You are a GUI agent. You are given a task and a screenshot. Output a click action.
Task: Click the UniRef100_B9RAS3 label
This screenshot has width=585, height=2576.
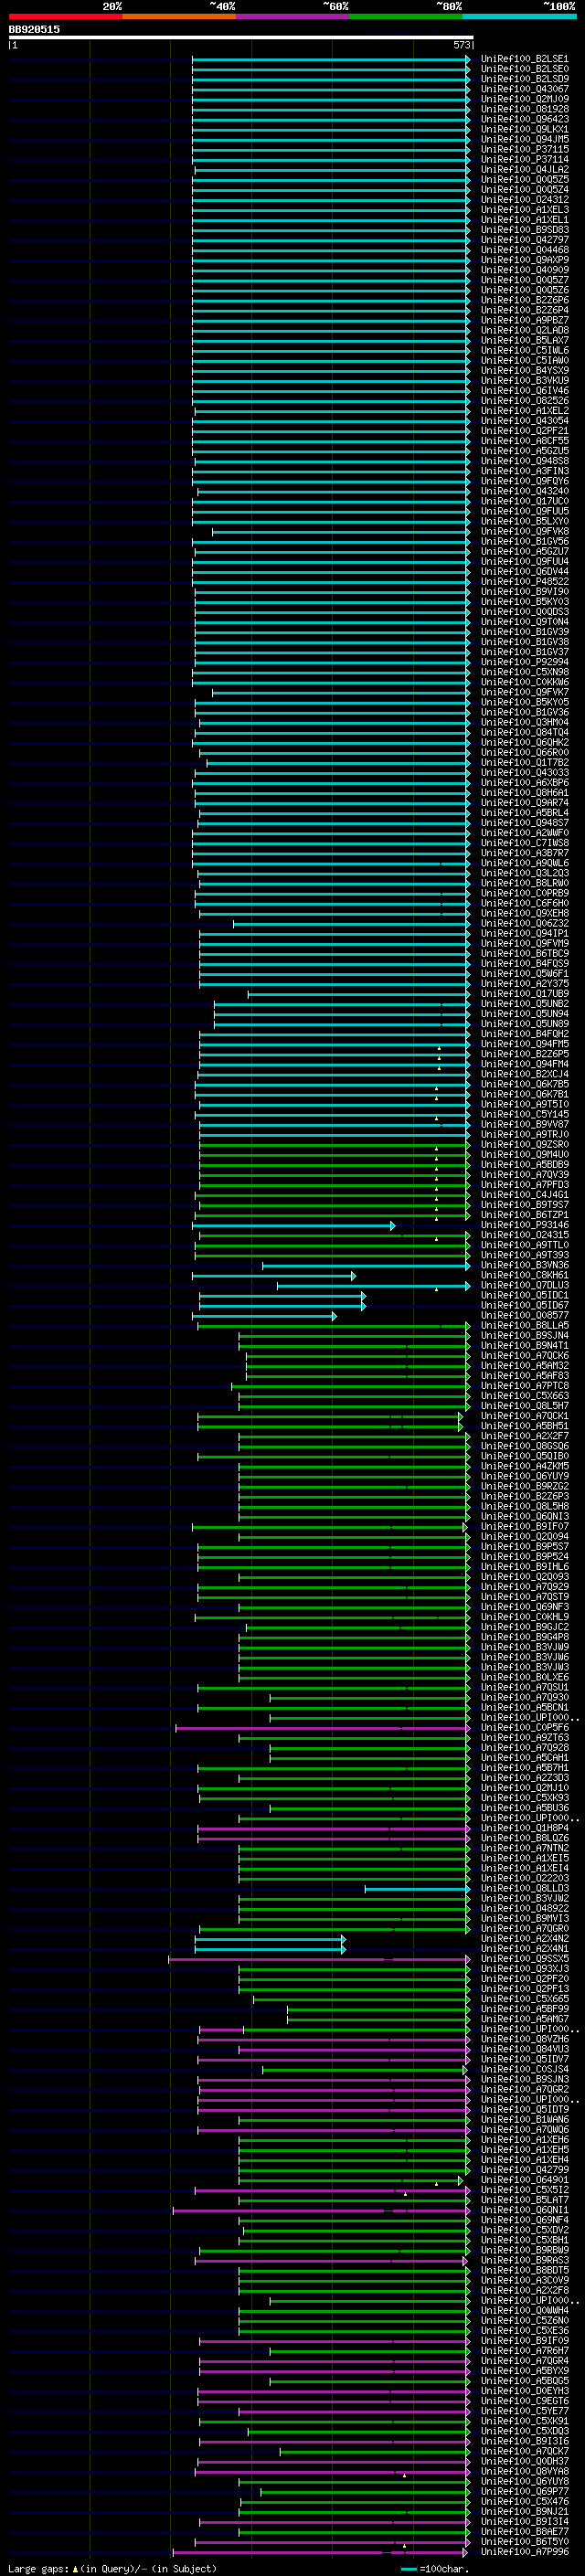525,2260
